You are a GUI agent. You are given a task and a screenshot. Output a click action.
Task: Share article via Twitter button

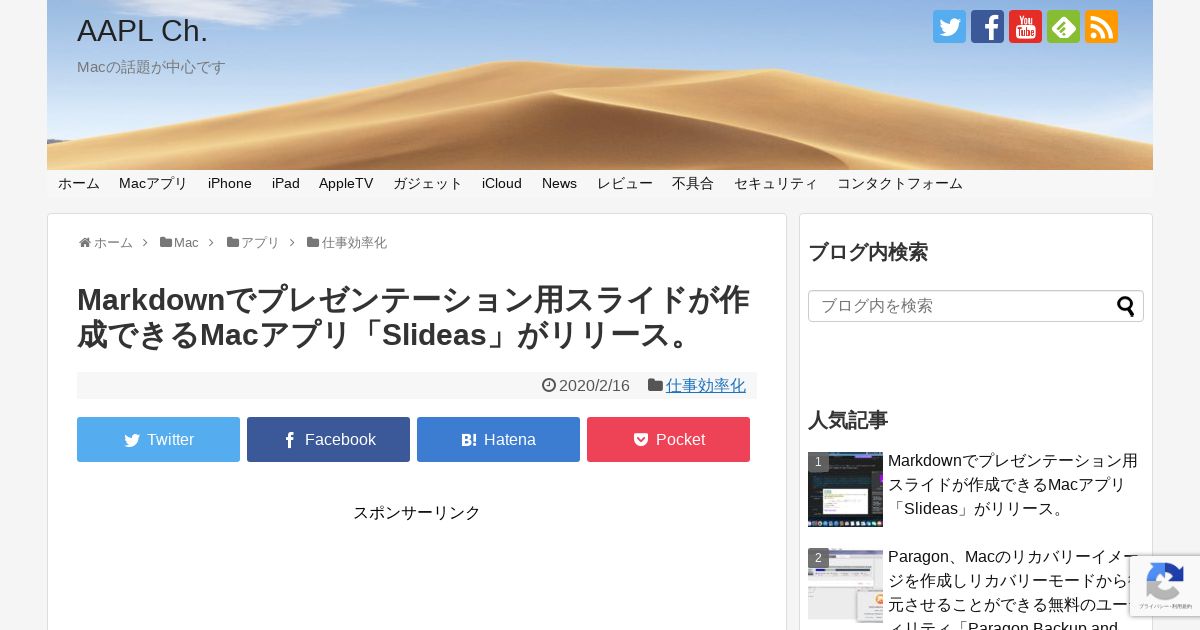click(158, 439)
